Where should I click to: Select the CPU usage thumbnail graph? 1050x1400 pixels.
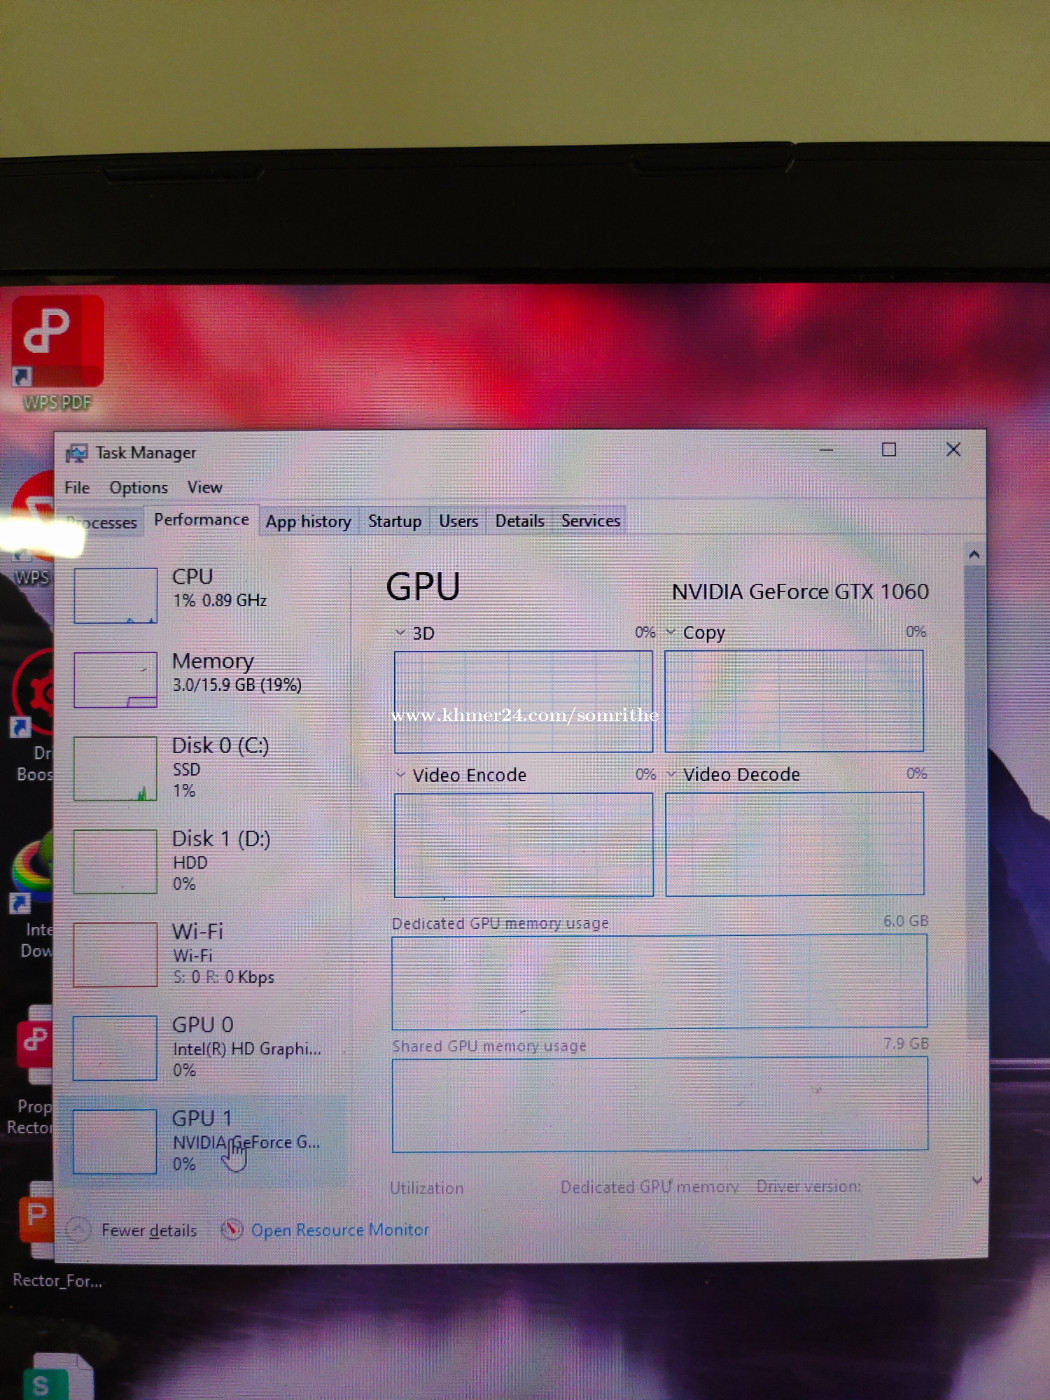pos(116,595)
